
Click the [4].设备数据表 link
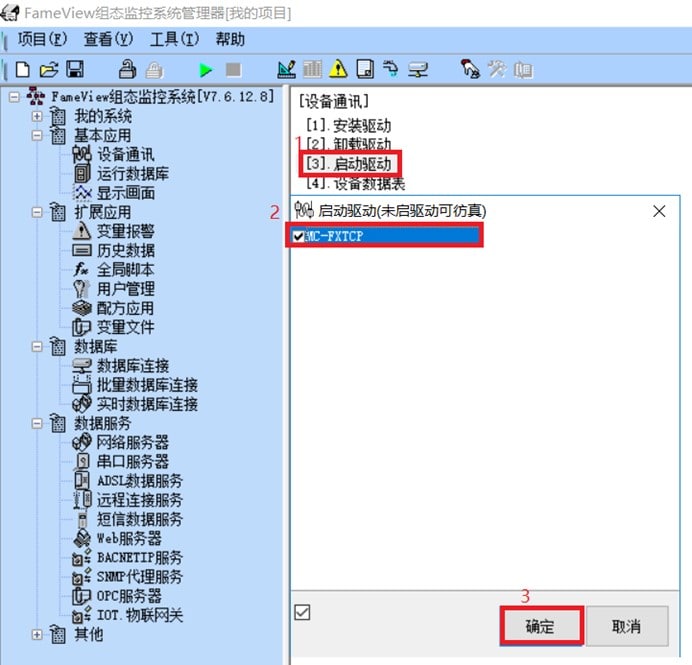(x=356, y=184)
